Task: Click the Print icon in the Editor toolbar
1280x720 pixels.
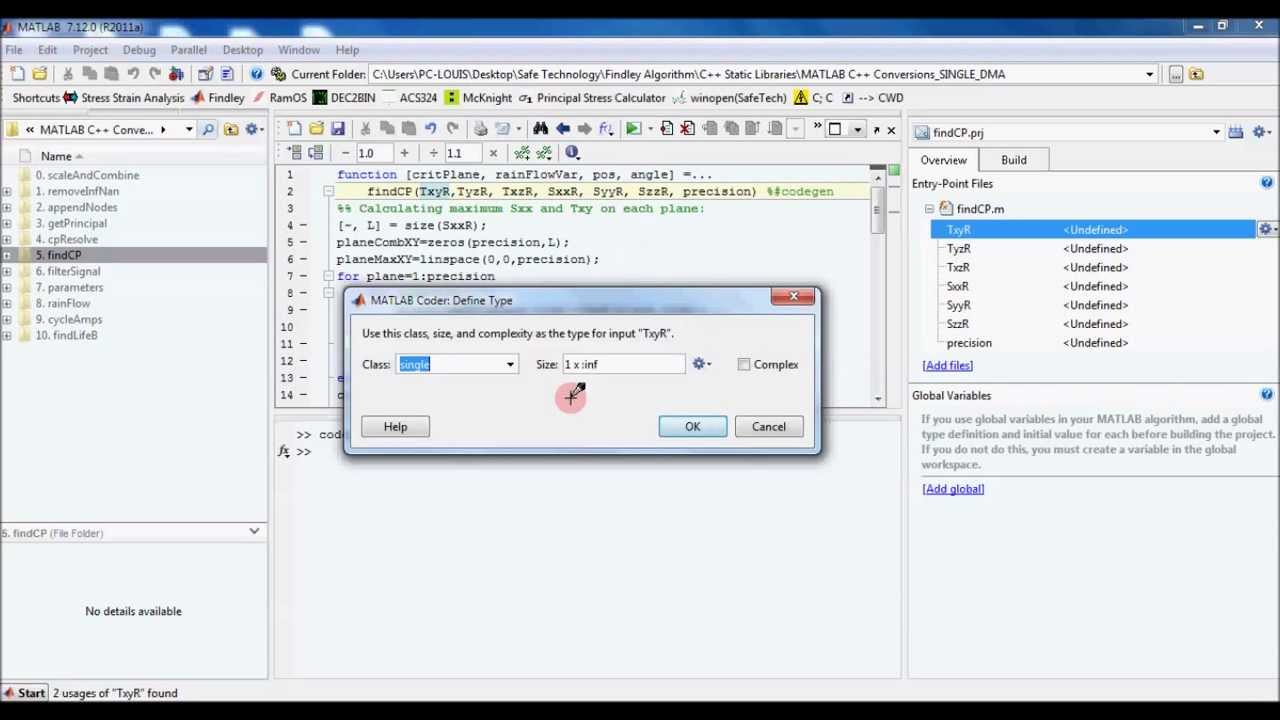Action: [x=481, y=128]
